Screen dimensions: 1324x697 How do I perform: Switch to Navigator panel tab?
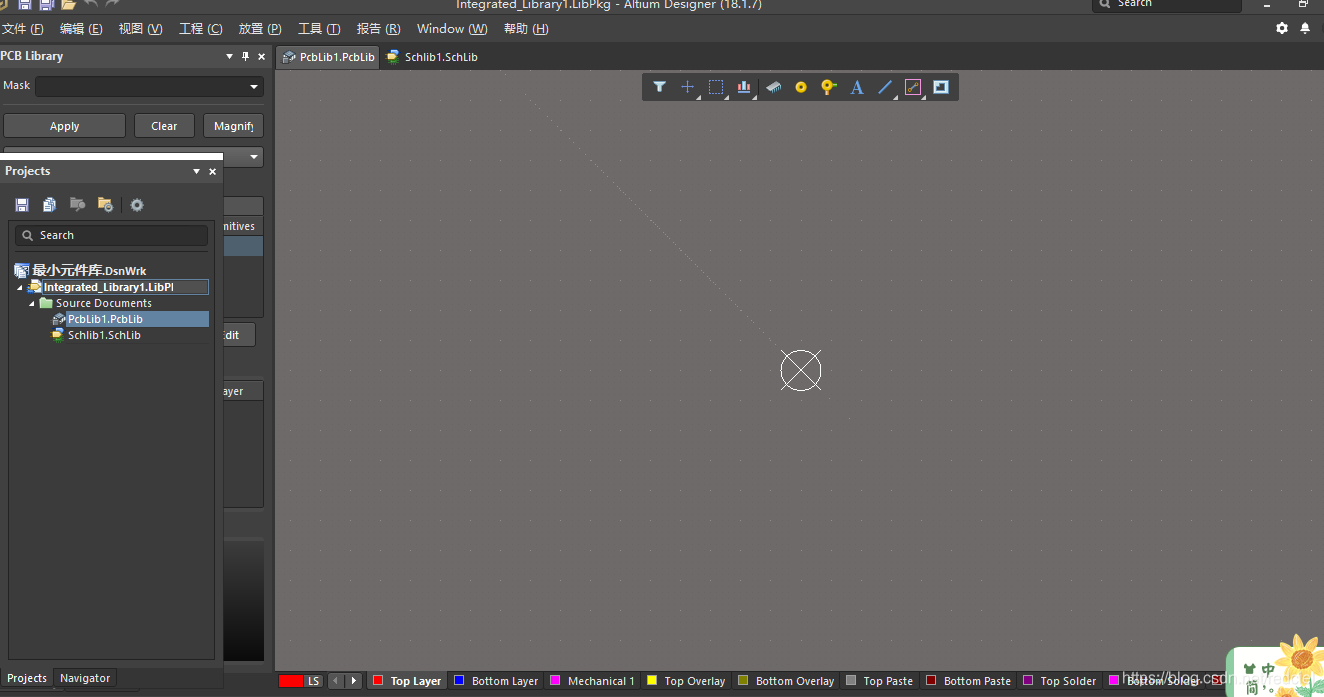85,678
